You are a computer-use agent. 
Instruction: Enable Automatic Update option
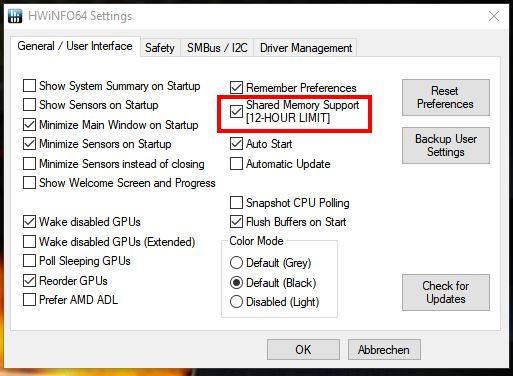pos(236,164)
